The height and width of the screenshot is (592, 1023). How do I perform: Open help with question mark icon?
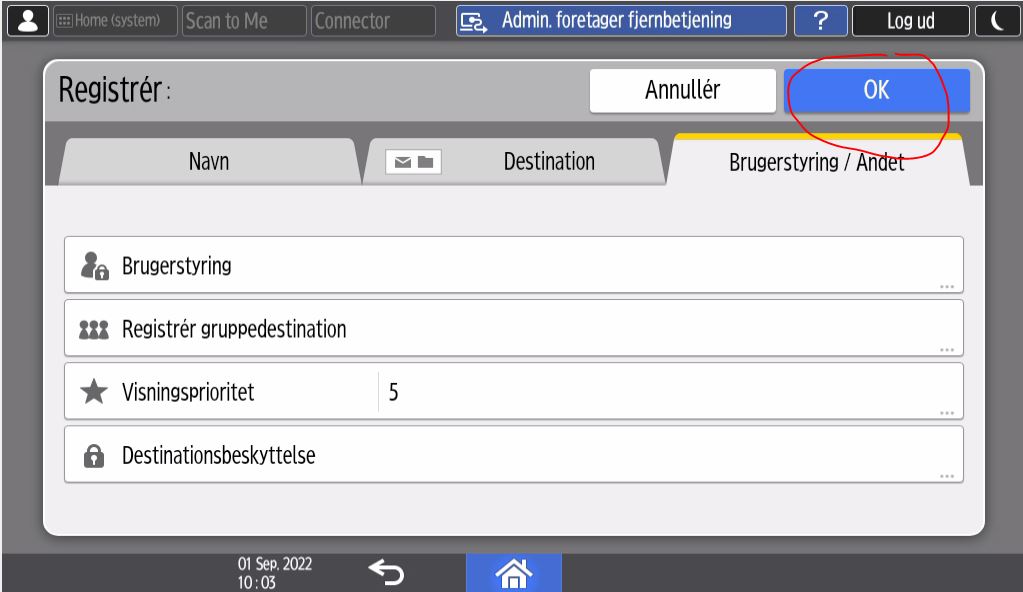[x=821, y=21]
